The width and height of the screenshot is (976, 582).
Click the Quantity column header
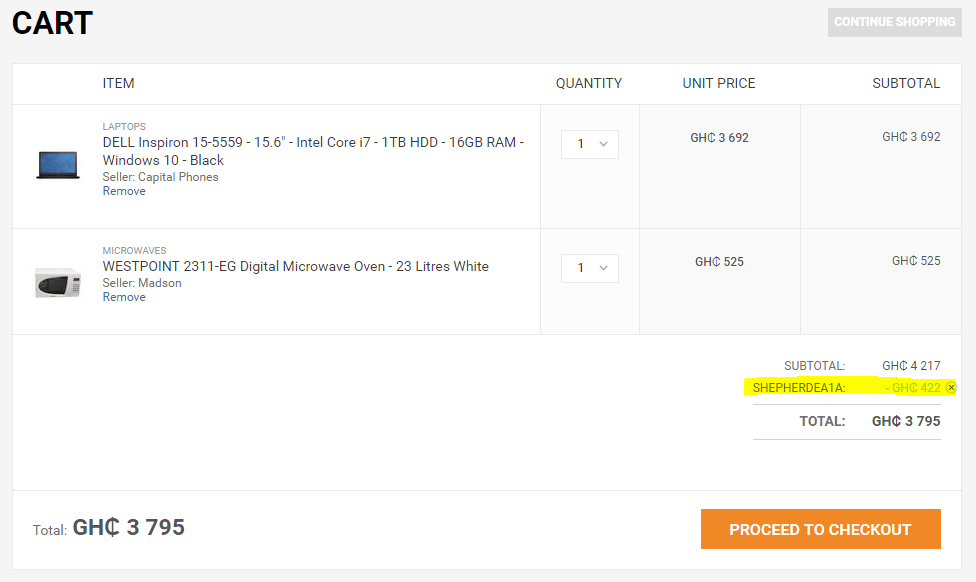589,84
